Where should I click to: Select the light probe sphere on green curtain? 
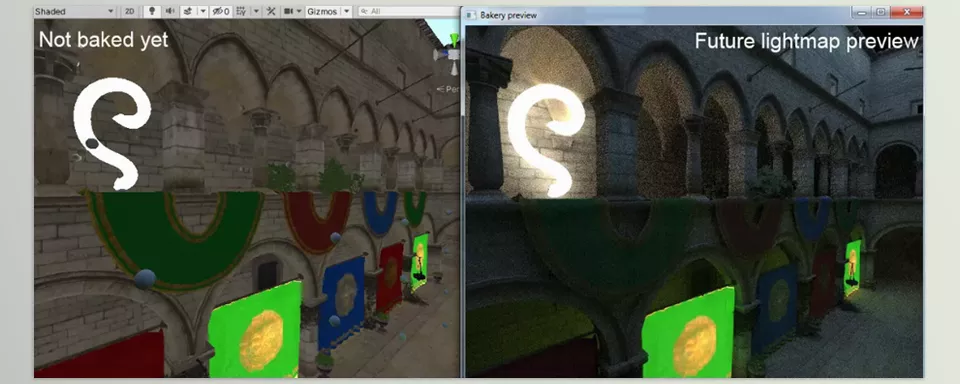point(145,279)
